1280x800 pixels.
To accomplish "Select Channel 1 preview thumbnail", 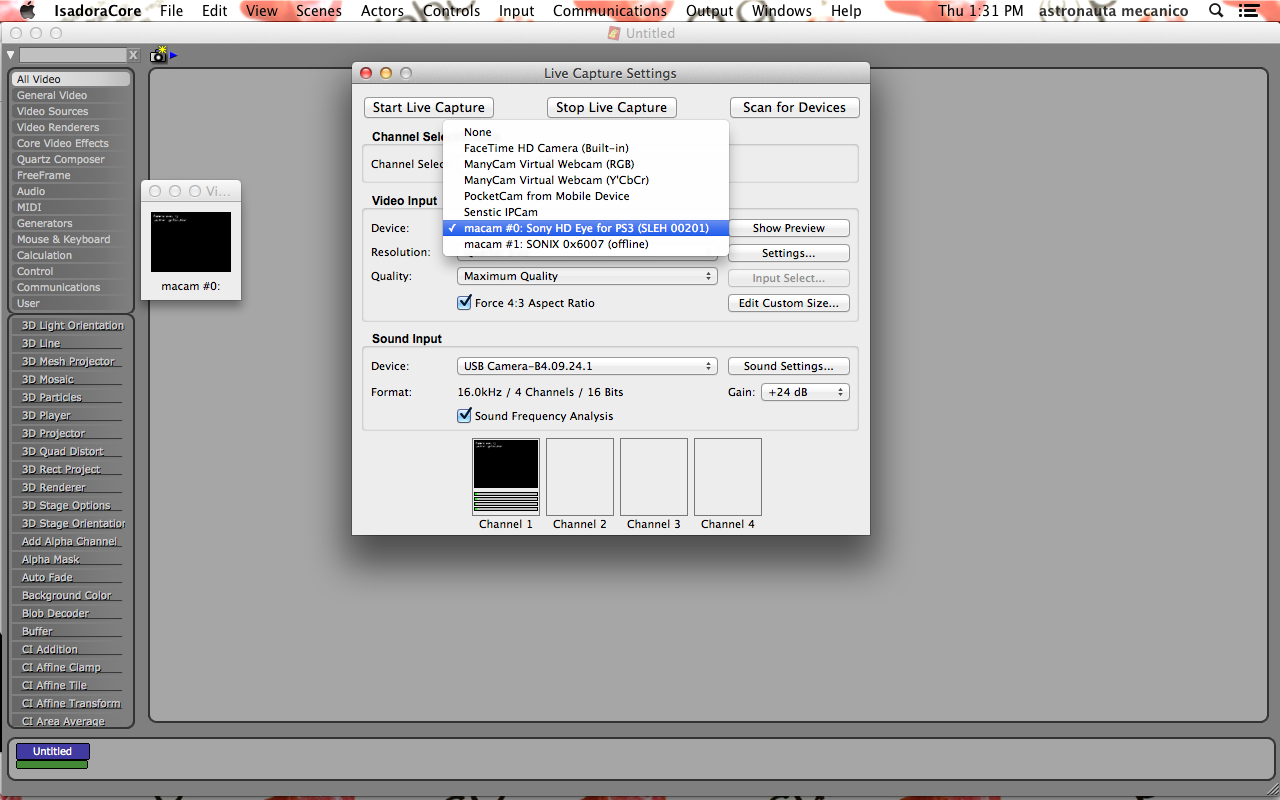I will coord(506,477).
